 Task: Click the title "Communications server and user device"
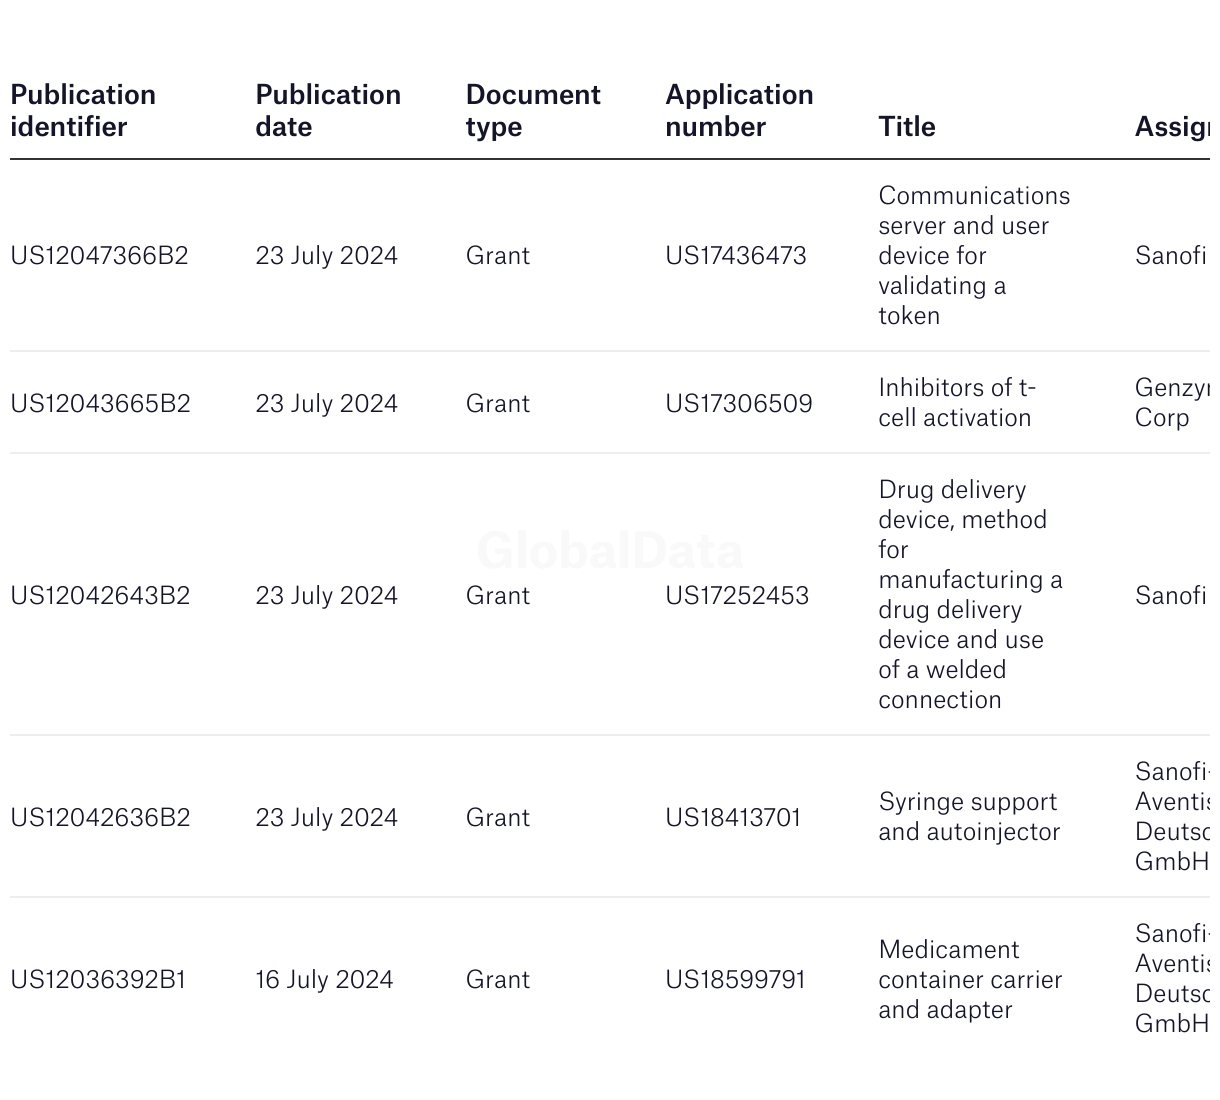coord(974,256)
